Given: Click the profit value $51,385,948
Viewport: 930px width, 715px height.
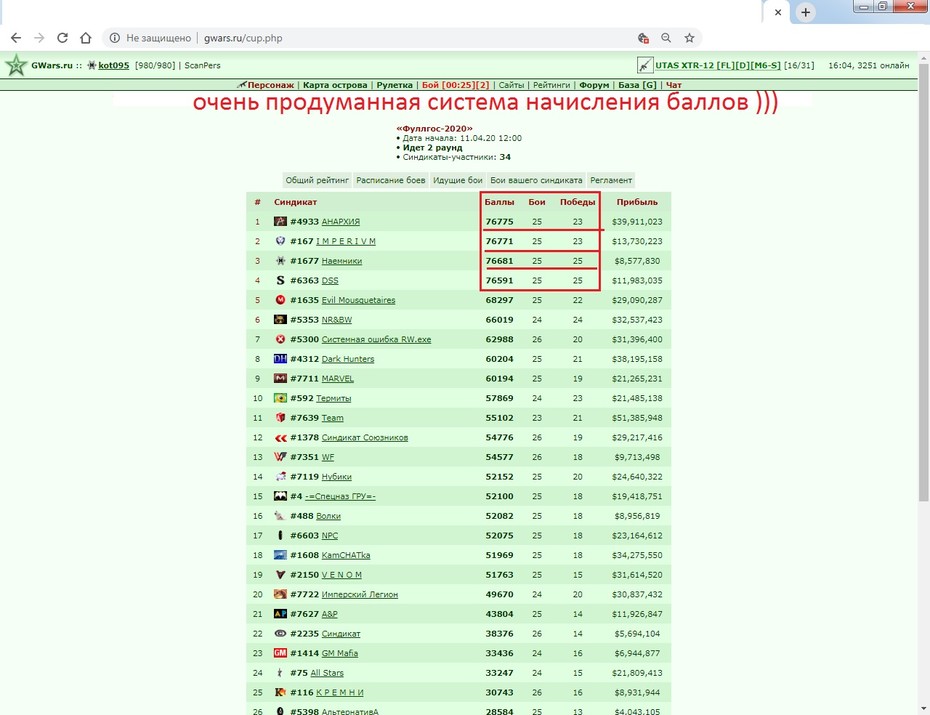Looking at the screenshot, I should 637,417.
